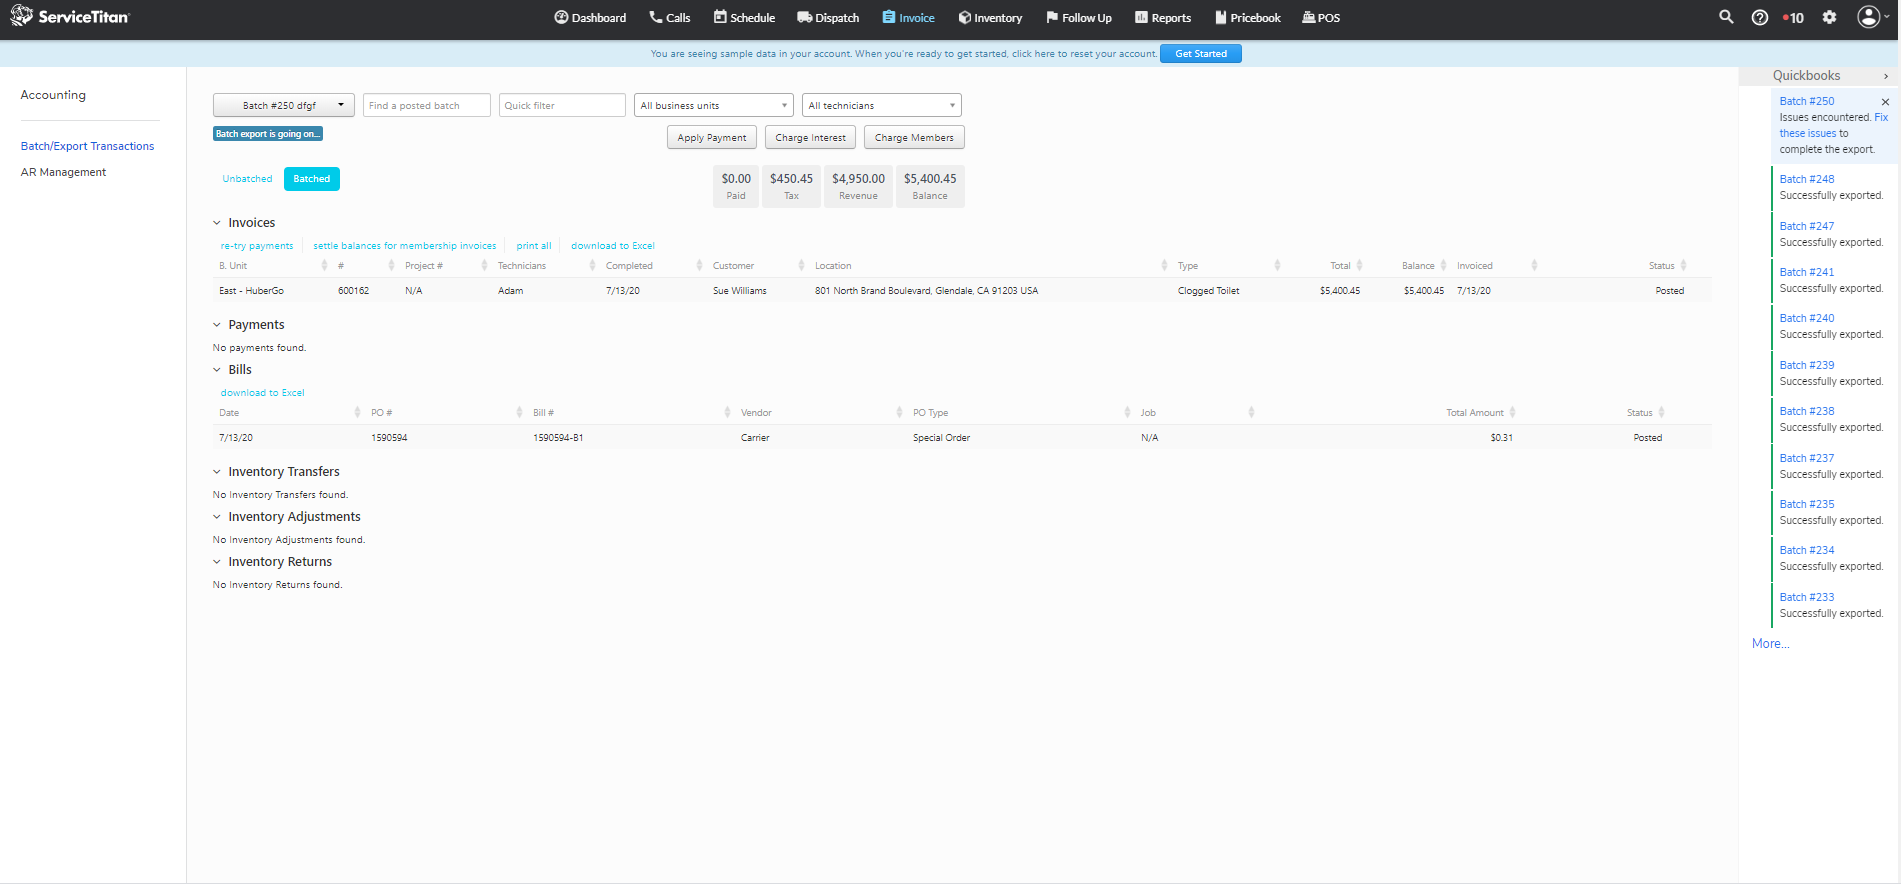Collapse the Inventory Returns section

217,562
